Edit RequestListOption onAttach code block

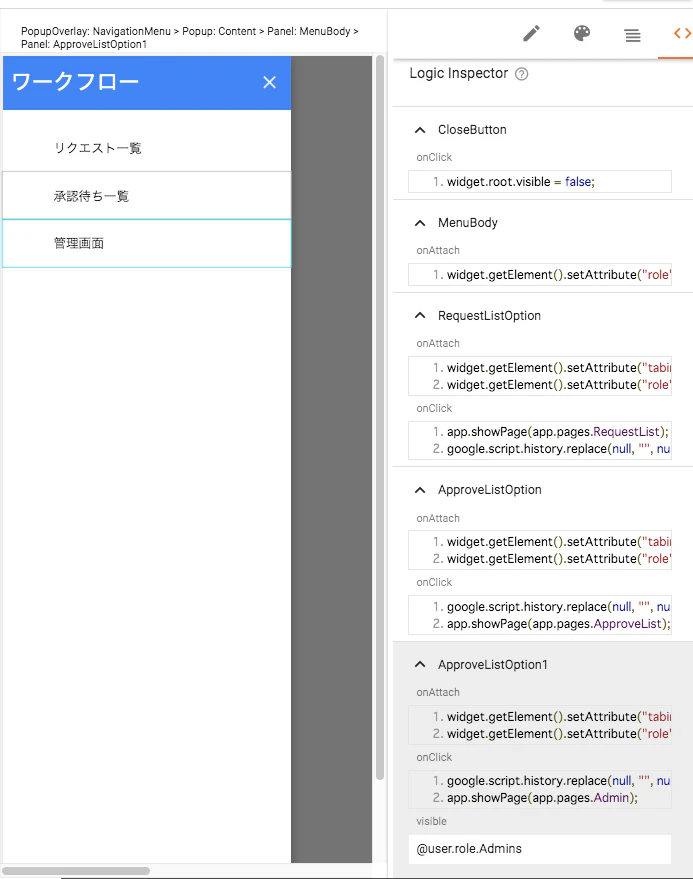tap(539, 376)
